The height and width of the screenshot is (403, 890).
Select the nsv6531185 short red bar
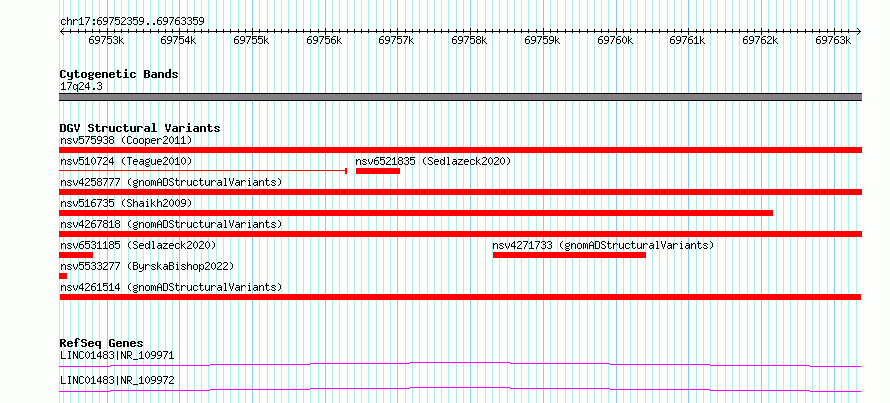(76, 255)
